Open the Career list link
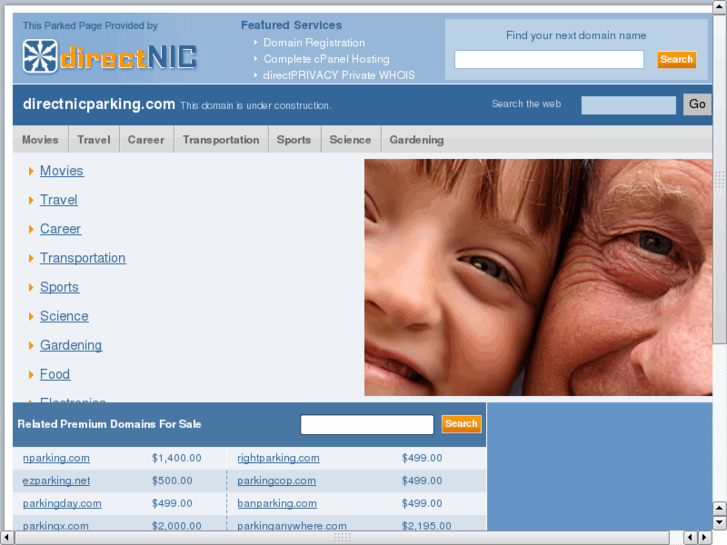 click(x=60, y=229)
